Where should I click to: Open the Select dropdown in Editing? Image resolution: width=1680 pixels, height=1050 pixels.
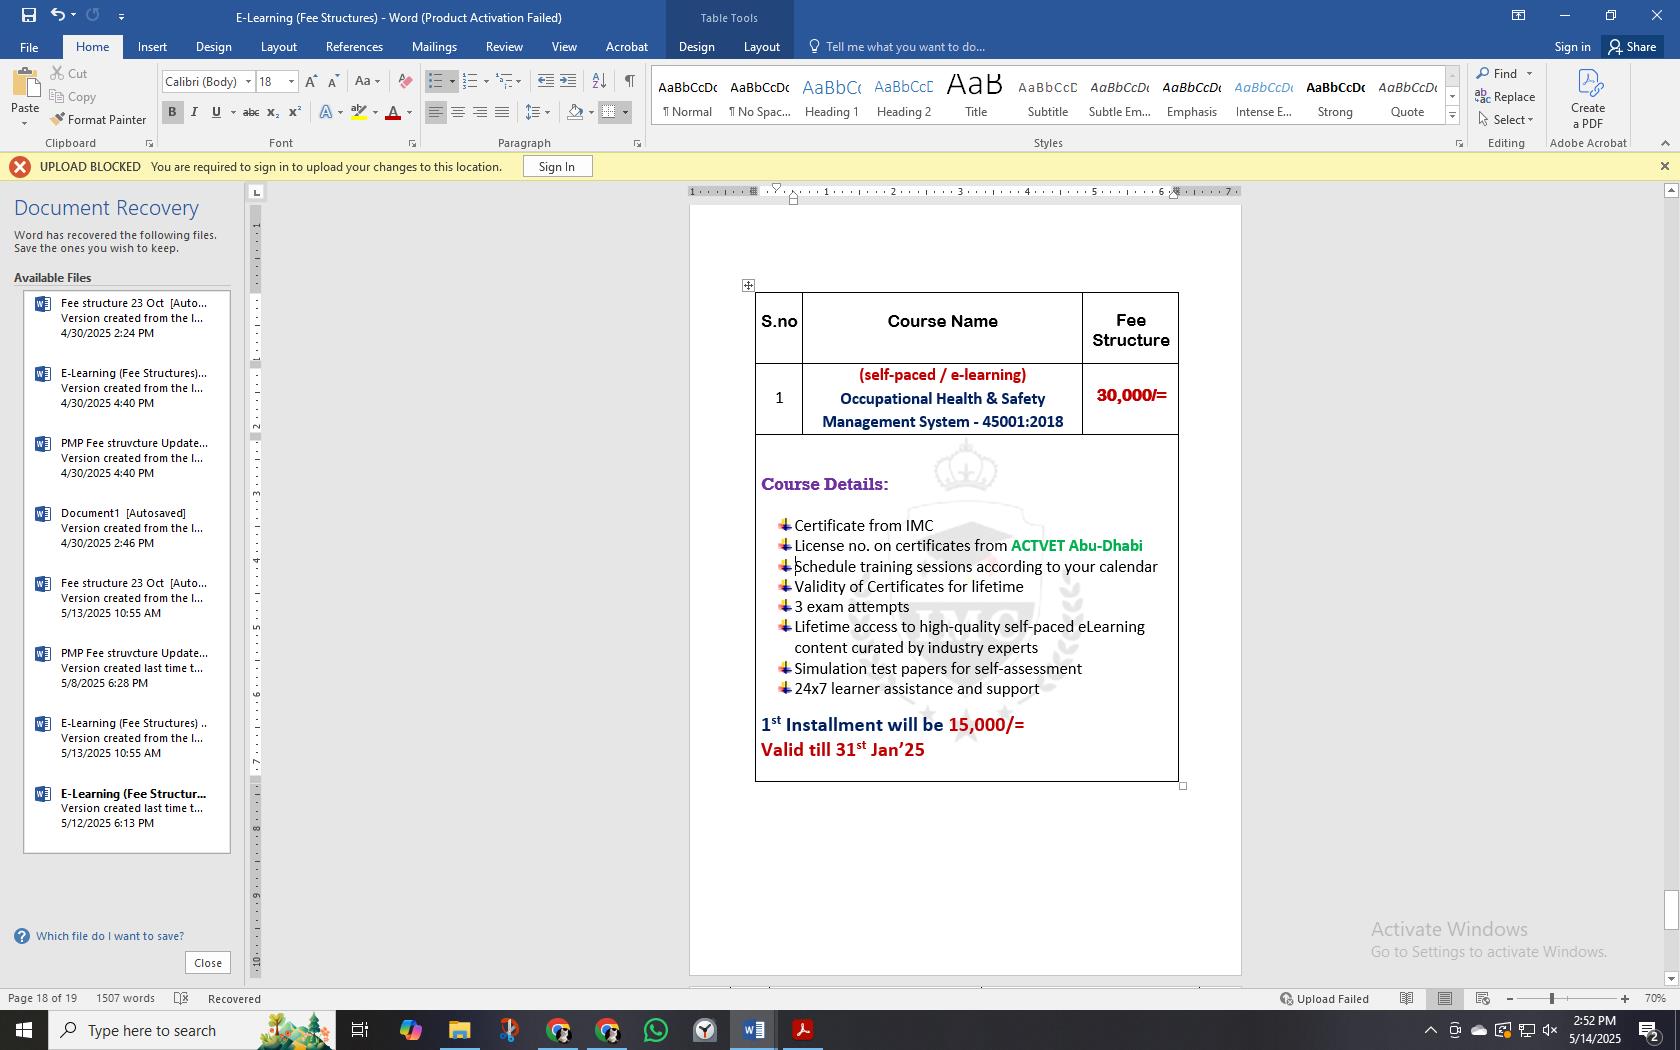pyautogui.click(x=1505, y=120)
